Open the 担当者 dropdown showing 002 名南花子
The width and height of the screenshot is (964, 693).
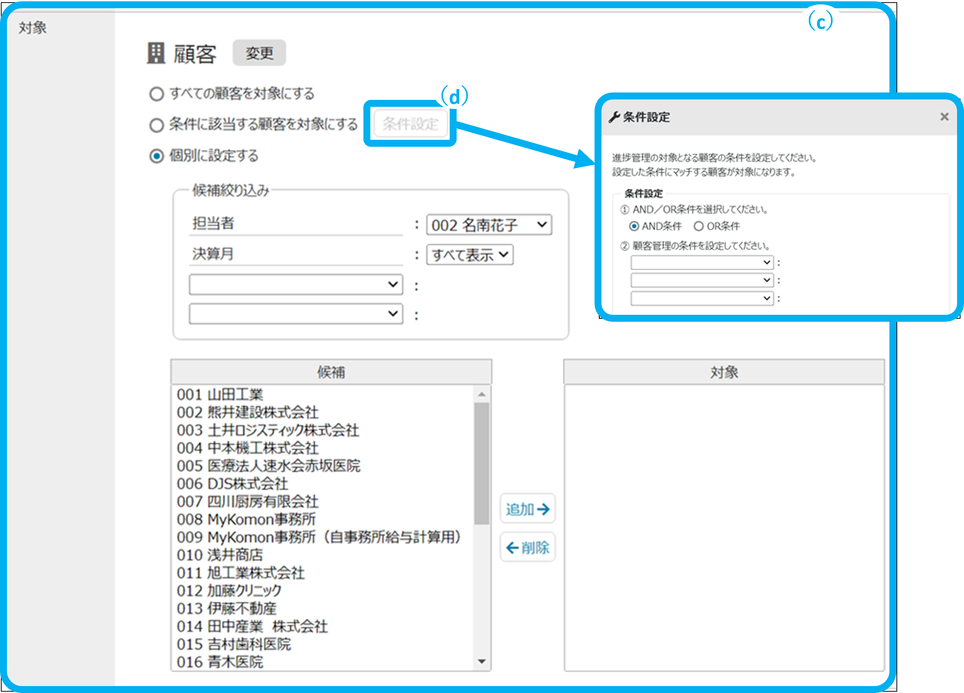click(x=488, y=225)
